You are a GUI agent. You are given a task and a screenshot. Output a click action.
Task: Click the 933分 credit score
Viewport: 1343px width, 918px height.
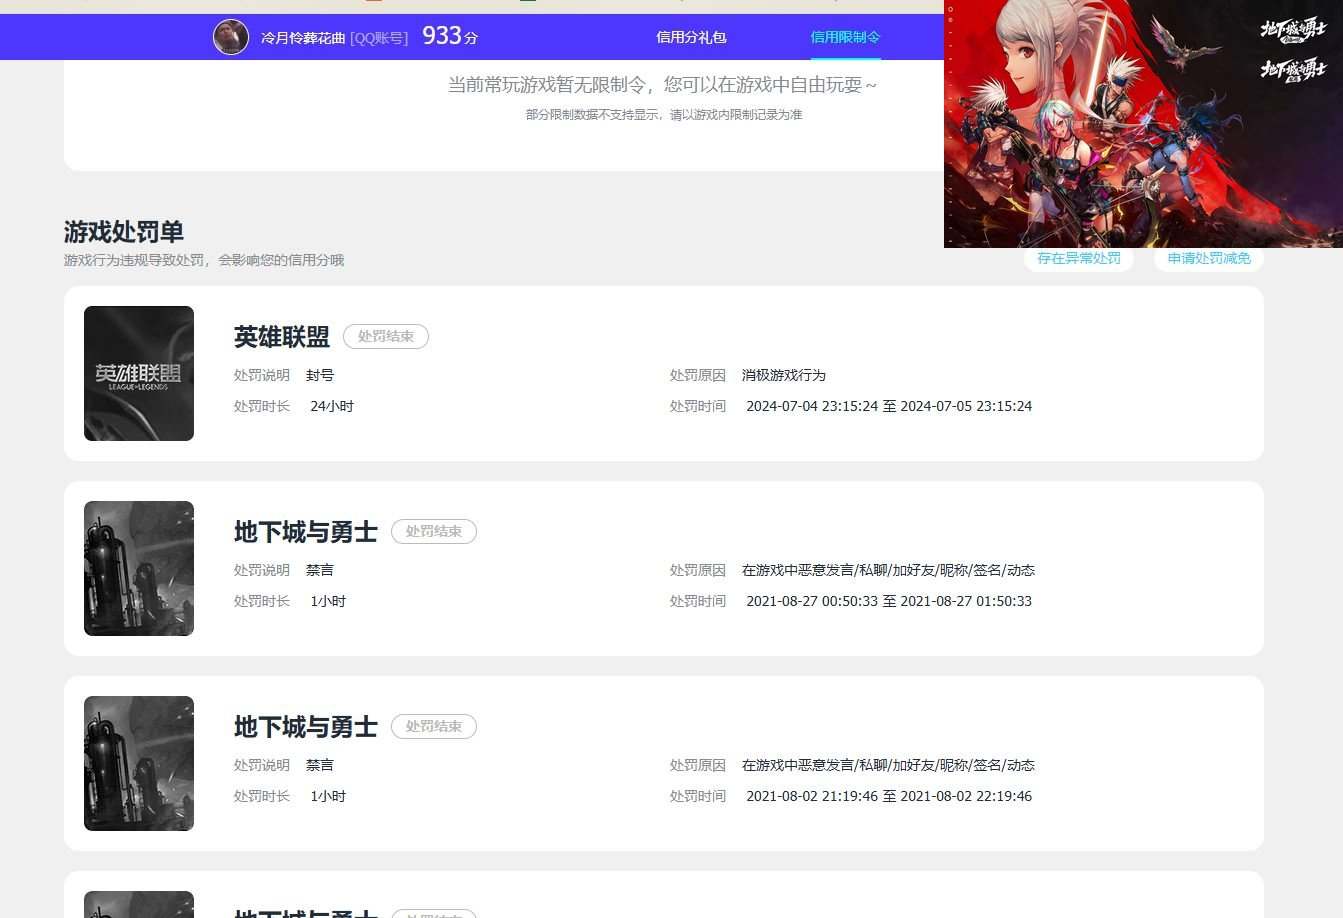450,36
